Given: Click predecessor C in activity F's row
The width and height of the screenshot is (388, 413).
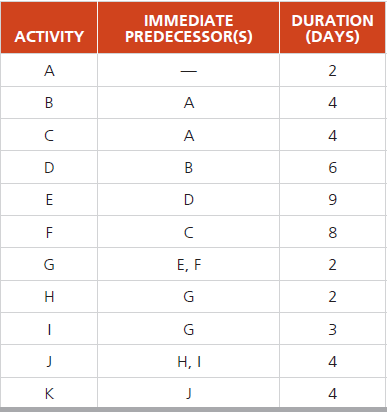Looking at the screenshot, I should 189,233.
